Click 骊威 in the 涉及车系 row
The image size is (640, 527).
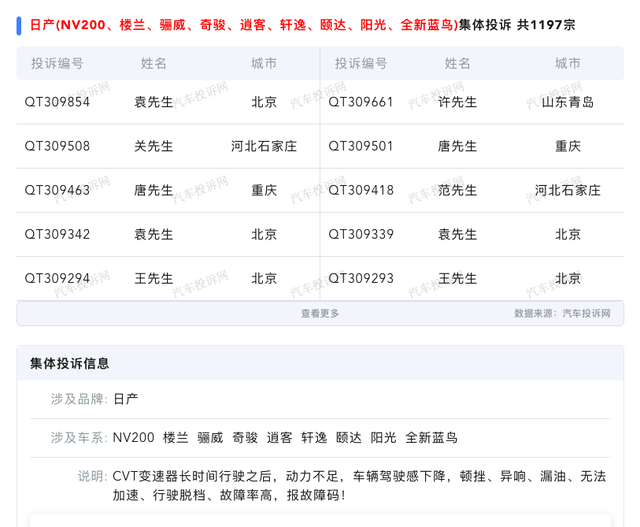(x=210, y=438)
